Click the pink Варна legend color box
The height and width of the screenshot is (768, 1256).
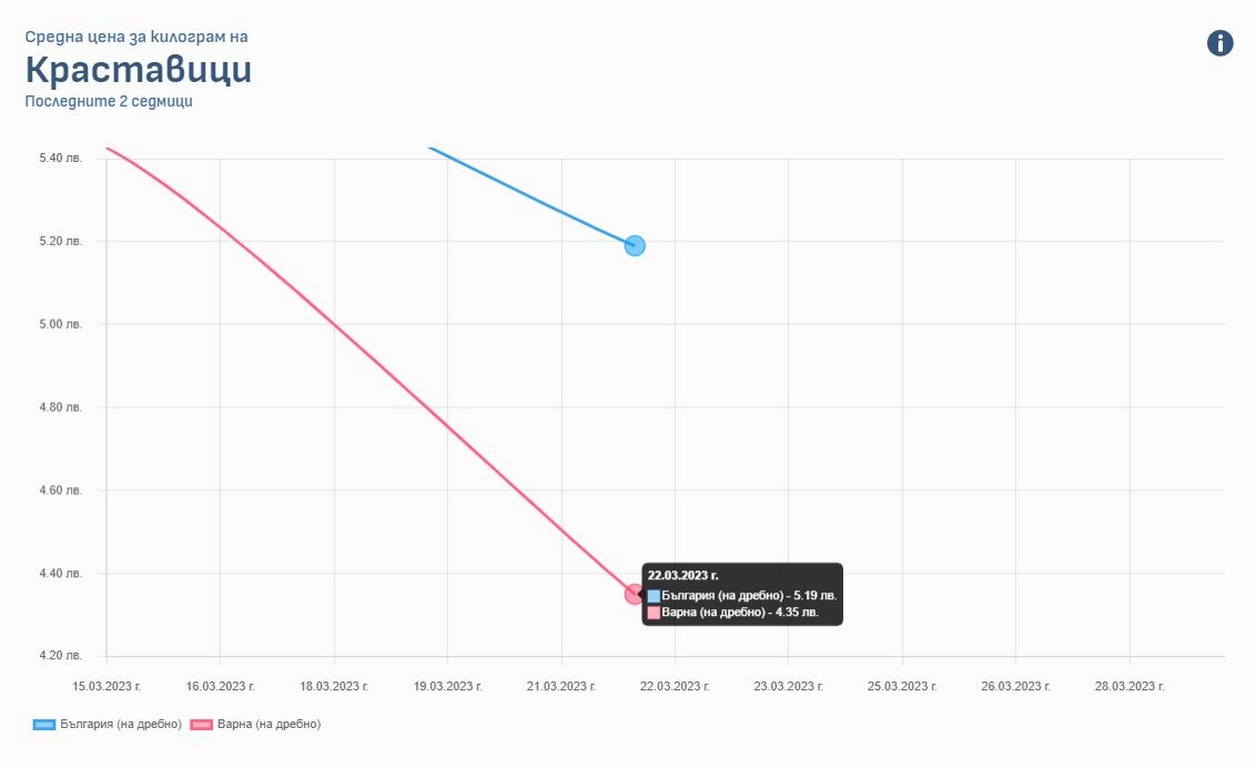click(201, 724)
